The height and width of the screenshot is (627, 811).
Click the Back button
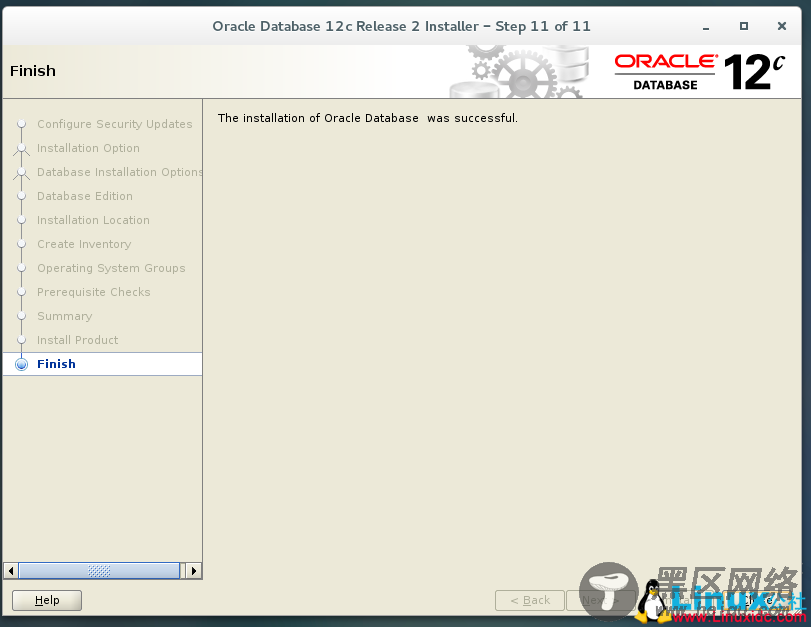tap(530, 600)
